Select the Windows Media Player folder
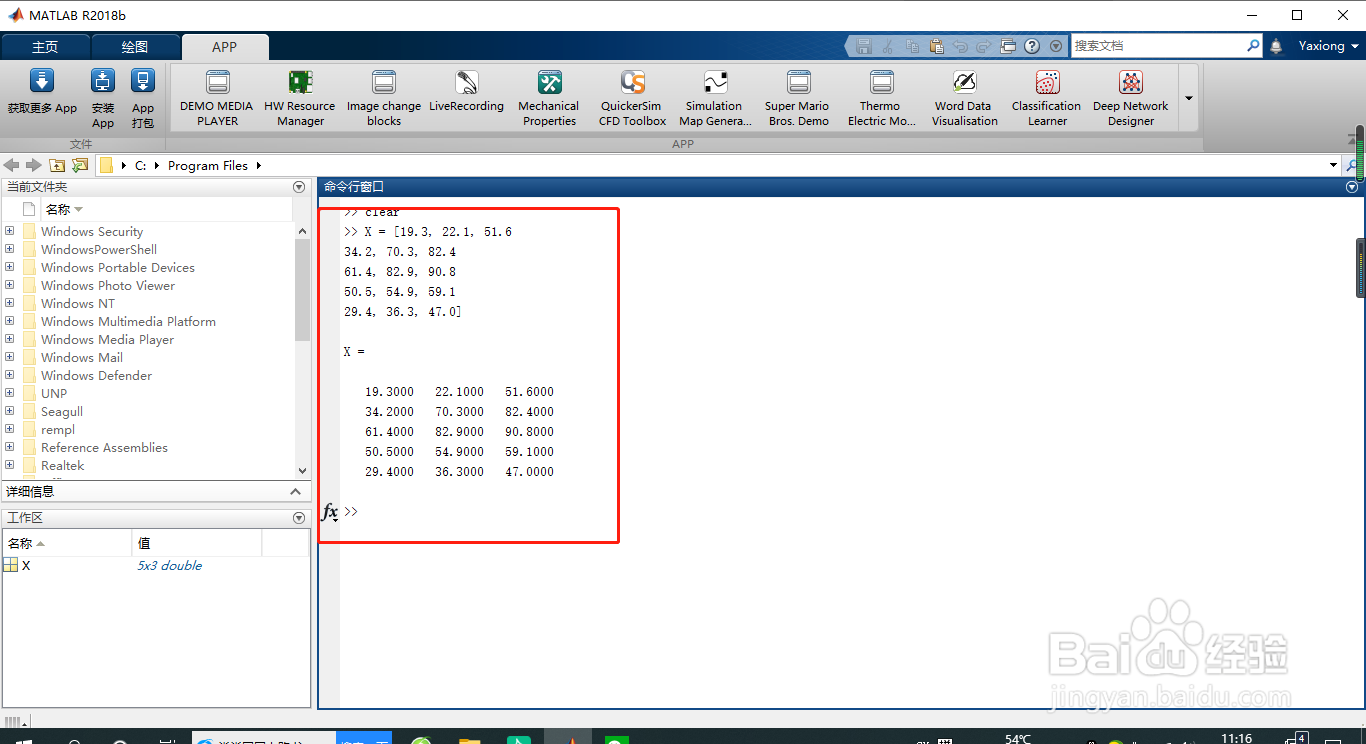 pyautogui.click(x=107, y=339)
